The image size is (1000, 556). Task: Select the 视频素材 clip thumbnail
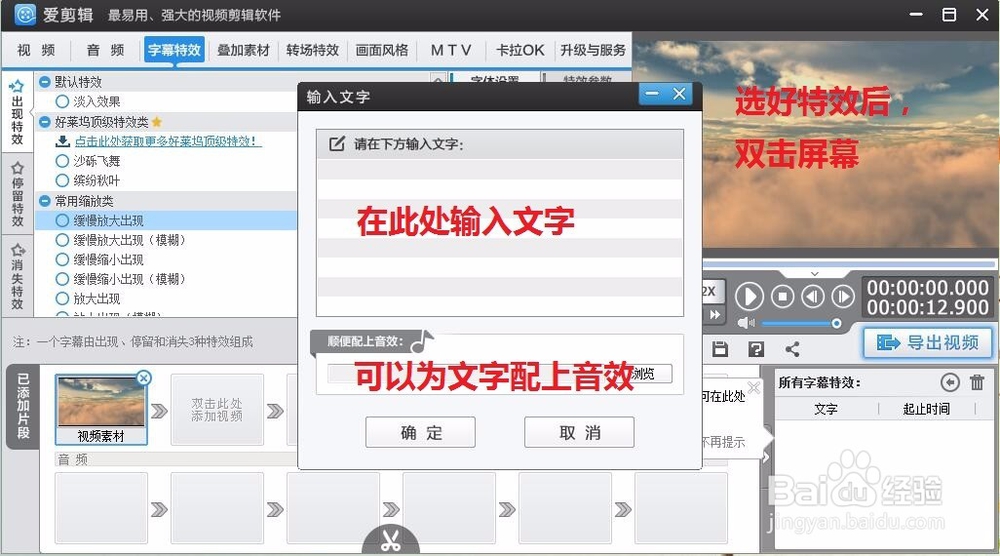click(x=101, y=410)
